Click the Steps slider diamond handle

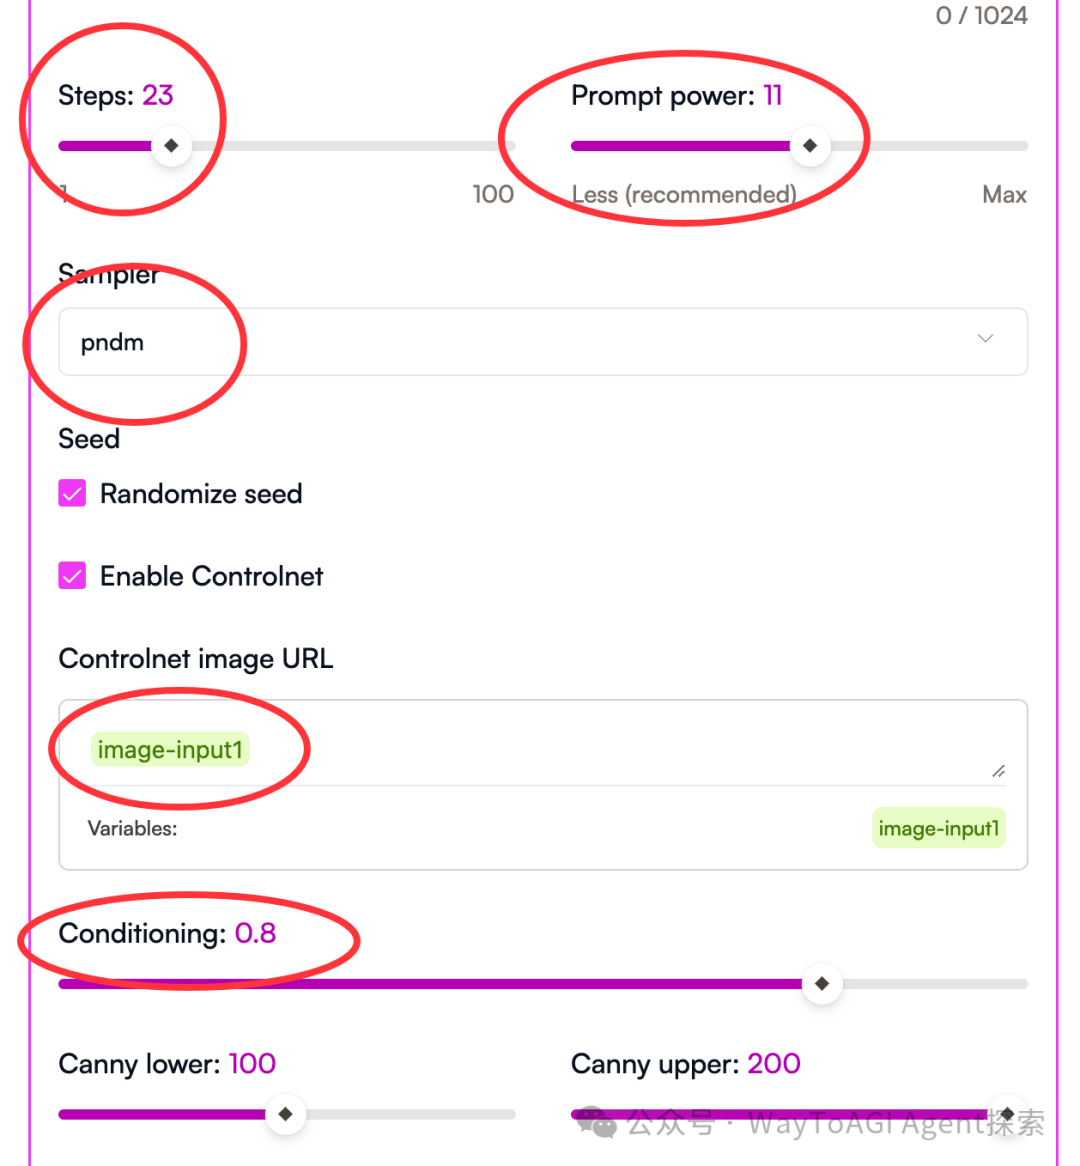click(x=171, y=146)
